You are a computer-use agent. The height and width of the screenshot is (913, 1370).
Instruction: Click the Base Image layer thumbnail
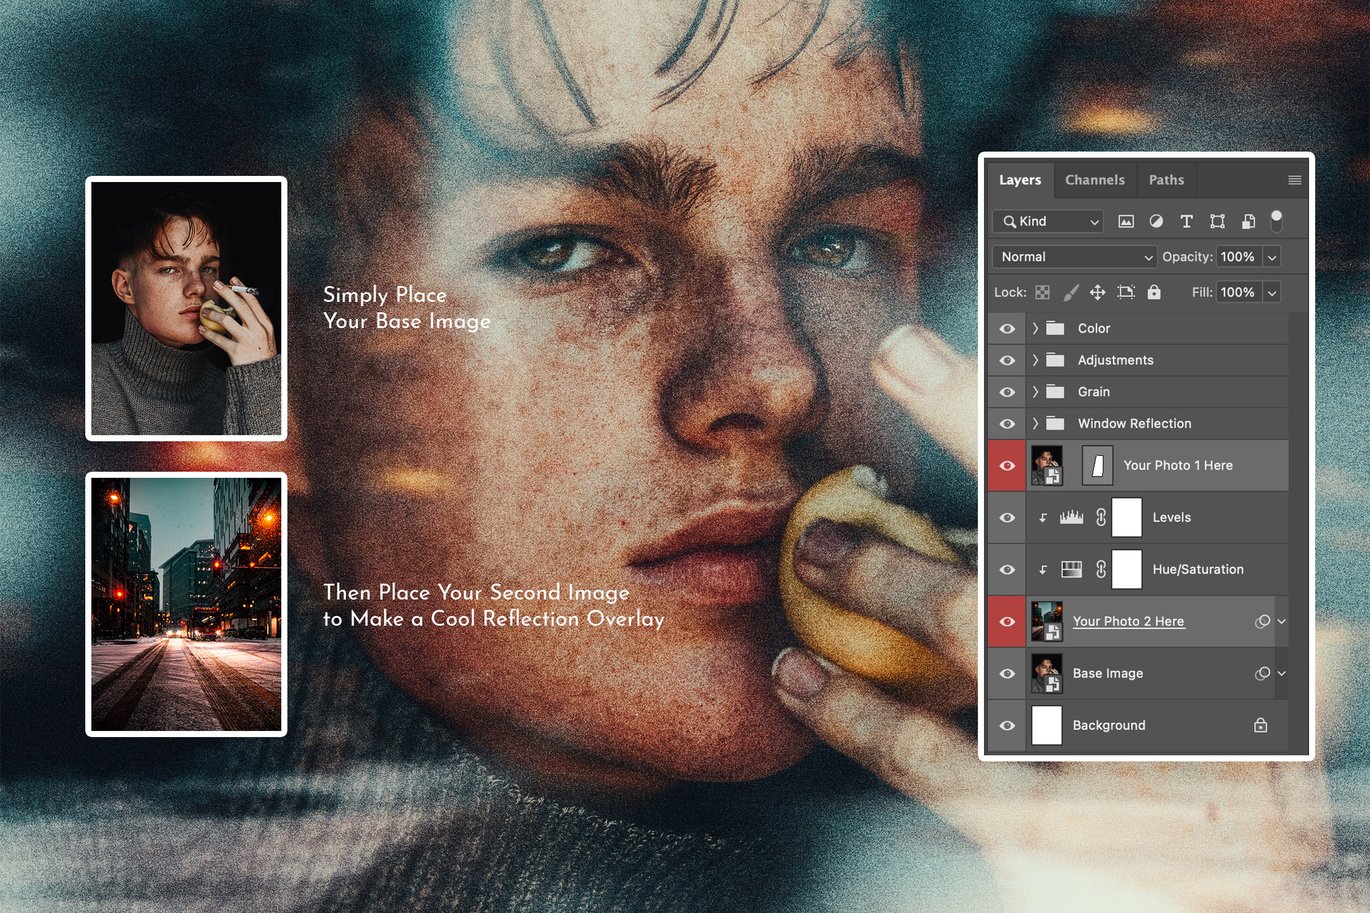coord(1047,673)
